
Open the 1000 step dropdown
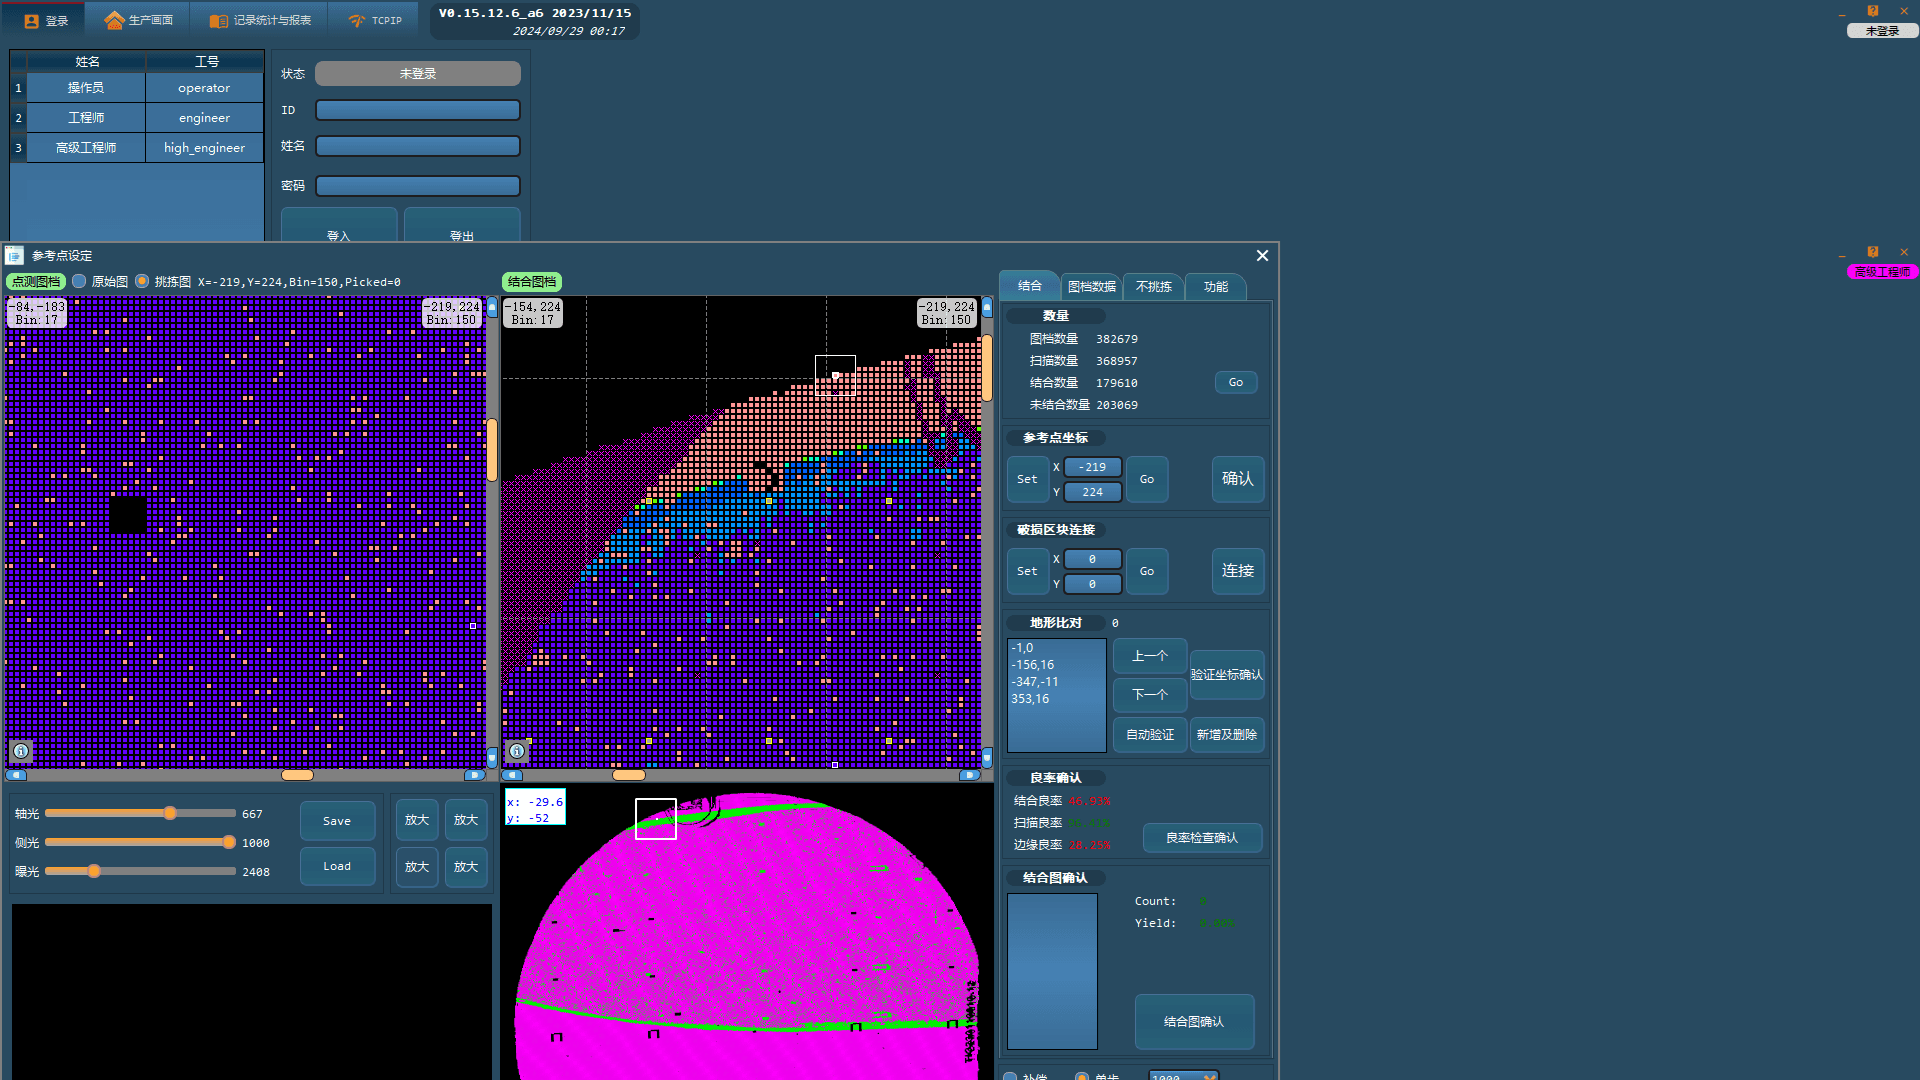[x=1184, y=1076]
